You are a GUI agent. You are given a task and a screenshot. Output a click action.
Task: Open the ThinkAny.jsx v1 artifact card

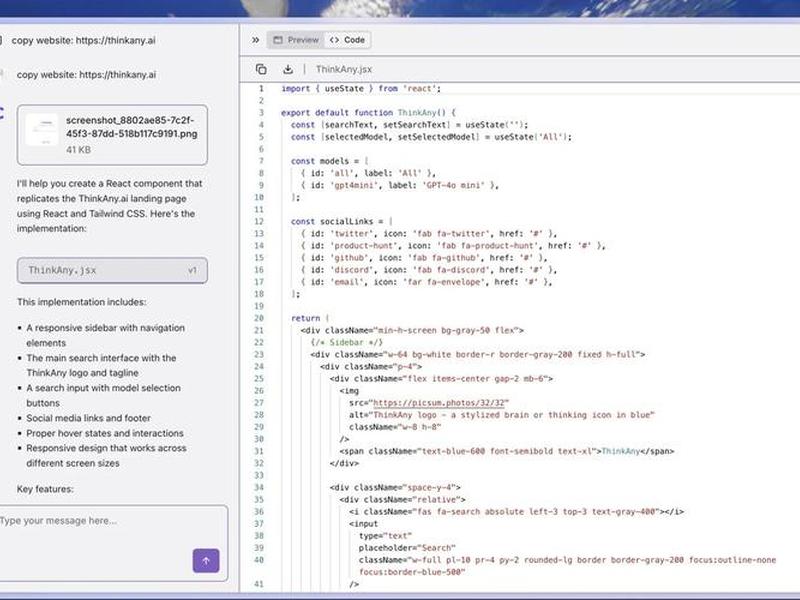[x=112, y=270]
